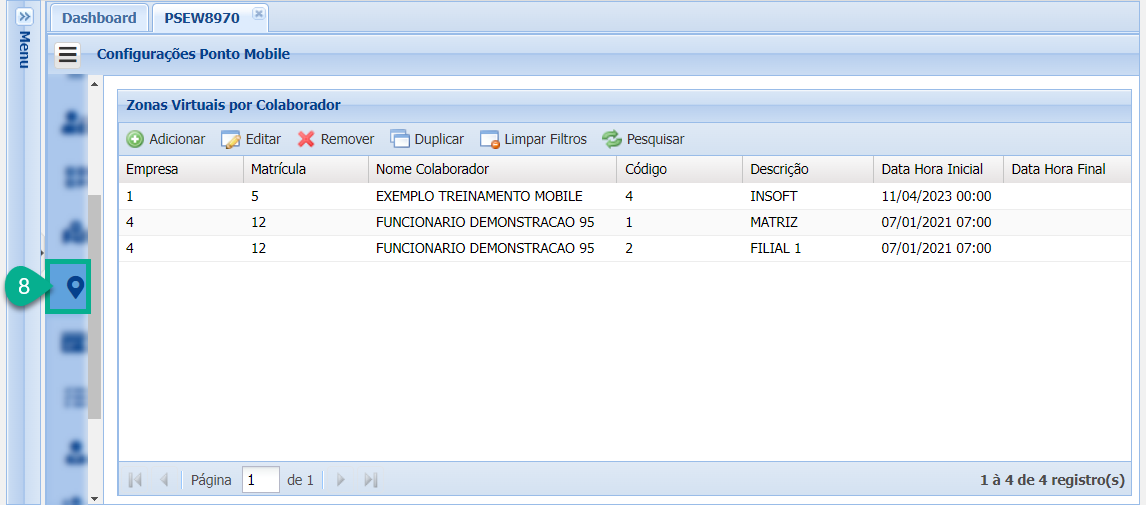This screenshot has height=505, width=1146.
Task: Close the PSEW8970 tab
Action: pos(258,13)
